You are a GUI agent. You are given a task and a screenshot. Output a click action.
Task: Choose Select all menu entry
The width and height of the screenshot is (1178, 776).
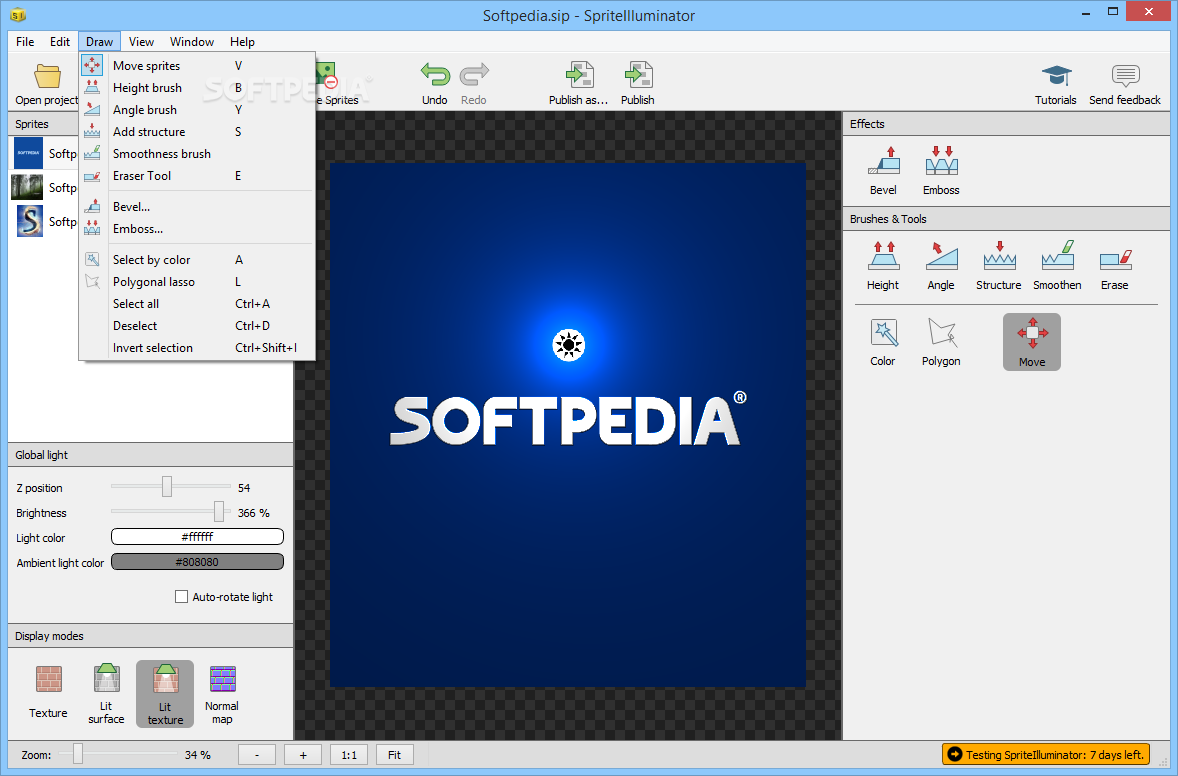tap(197, 303)
